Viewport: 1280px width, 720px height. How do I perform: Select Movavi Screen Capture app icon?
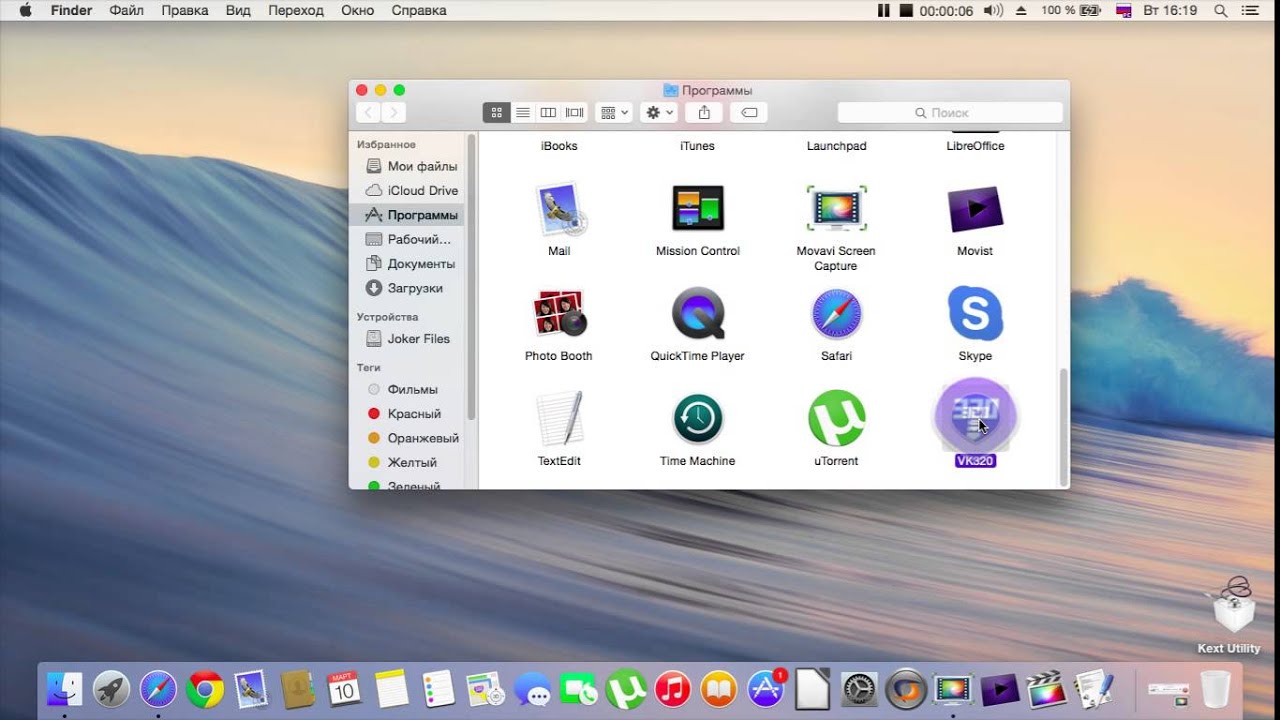pyautogui.click(x=836, y=209)
